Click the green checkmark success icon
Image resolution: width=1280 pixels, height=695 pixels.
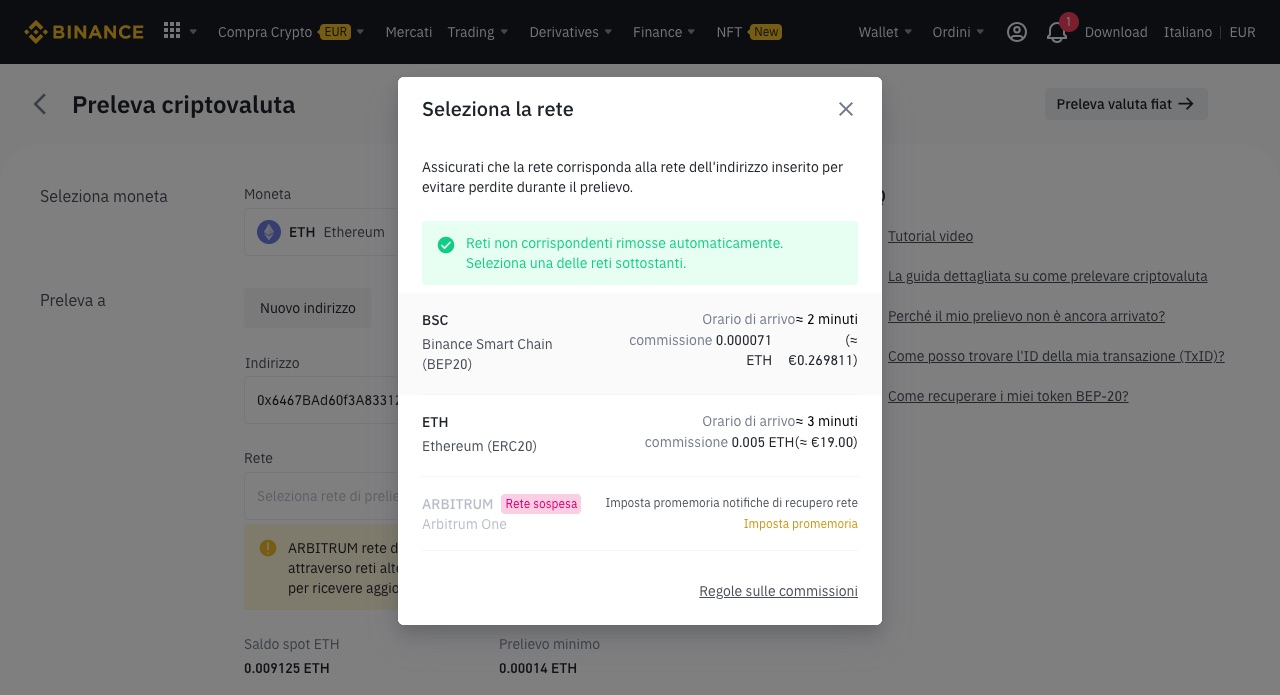[x=446, y=244]
